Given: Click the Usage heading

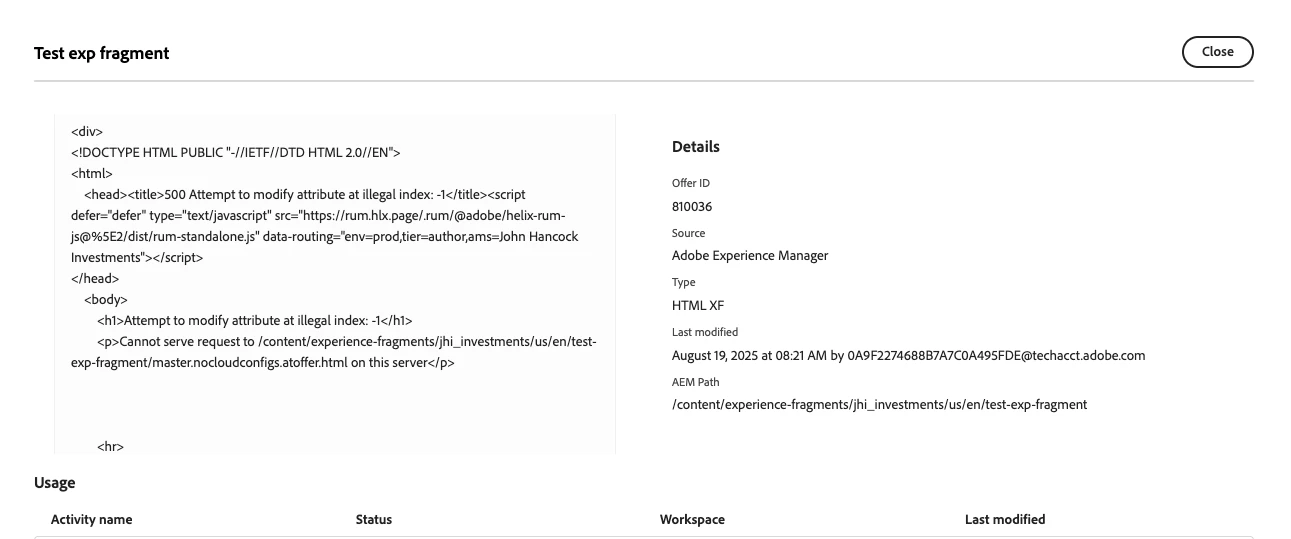Looking at the screenshot, I should click(x=55, y=482).
